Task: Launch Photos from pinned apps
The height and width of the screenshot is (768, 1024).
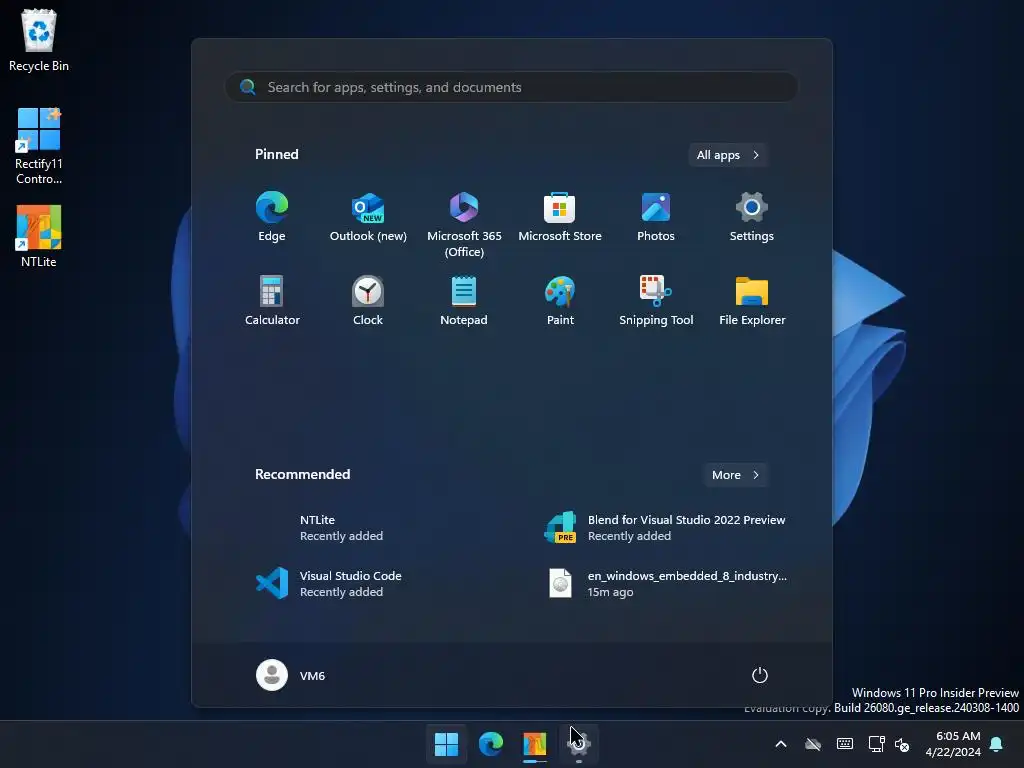Action: [x=656, y=218]
